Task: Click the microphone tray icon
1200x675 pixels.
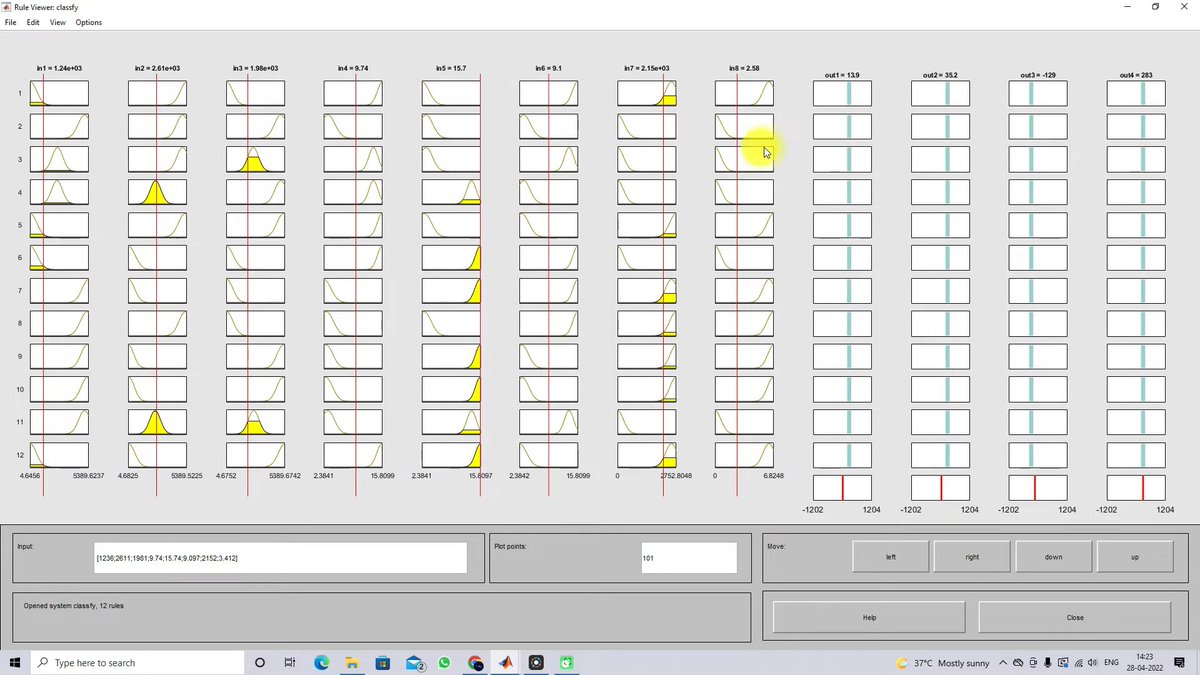Action: 1047,663
